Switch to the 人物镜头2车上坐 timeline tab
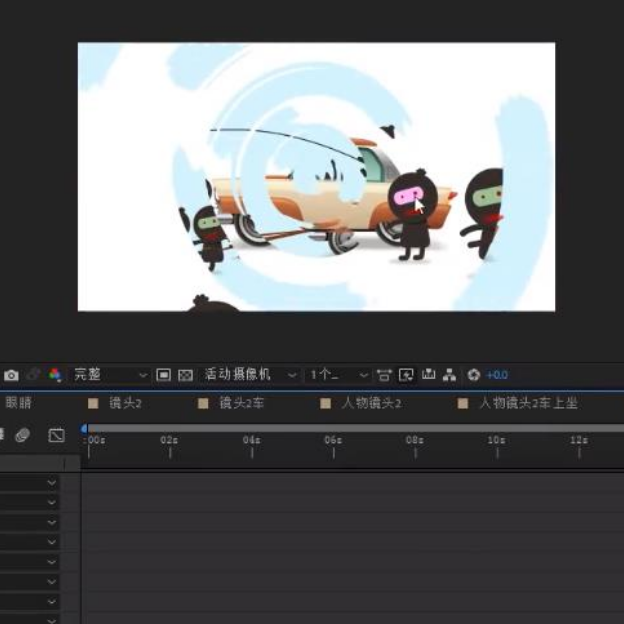Viewport: 624px width, 624px height. click(x=528, y=404)
